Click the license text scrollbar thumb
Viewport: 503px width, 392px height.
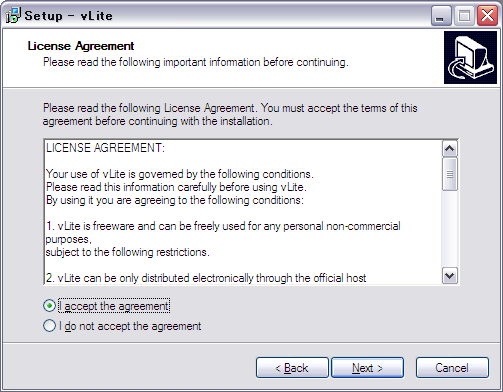pos(450,174)
